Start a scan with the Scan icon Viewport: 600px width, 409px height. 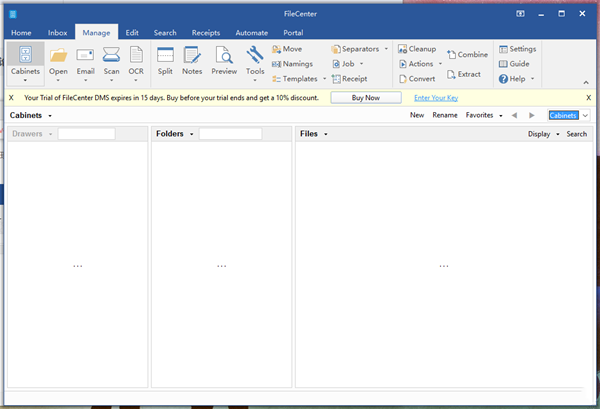[112, 55]
